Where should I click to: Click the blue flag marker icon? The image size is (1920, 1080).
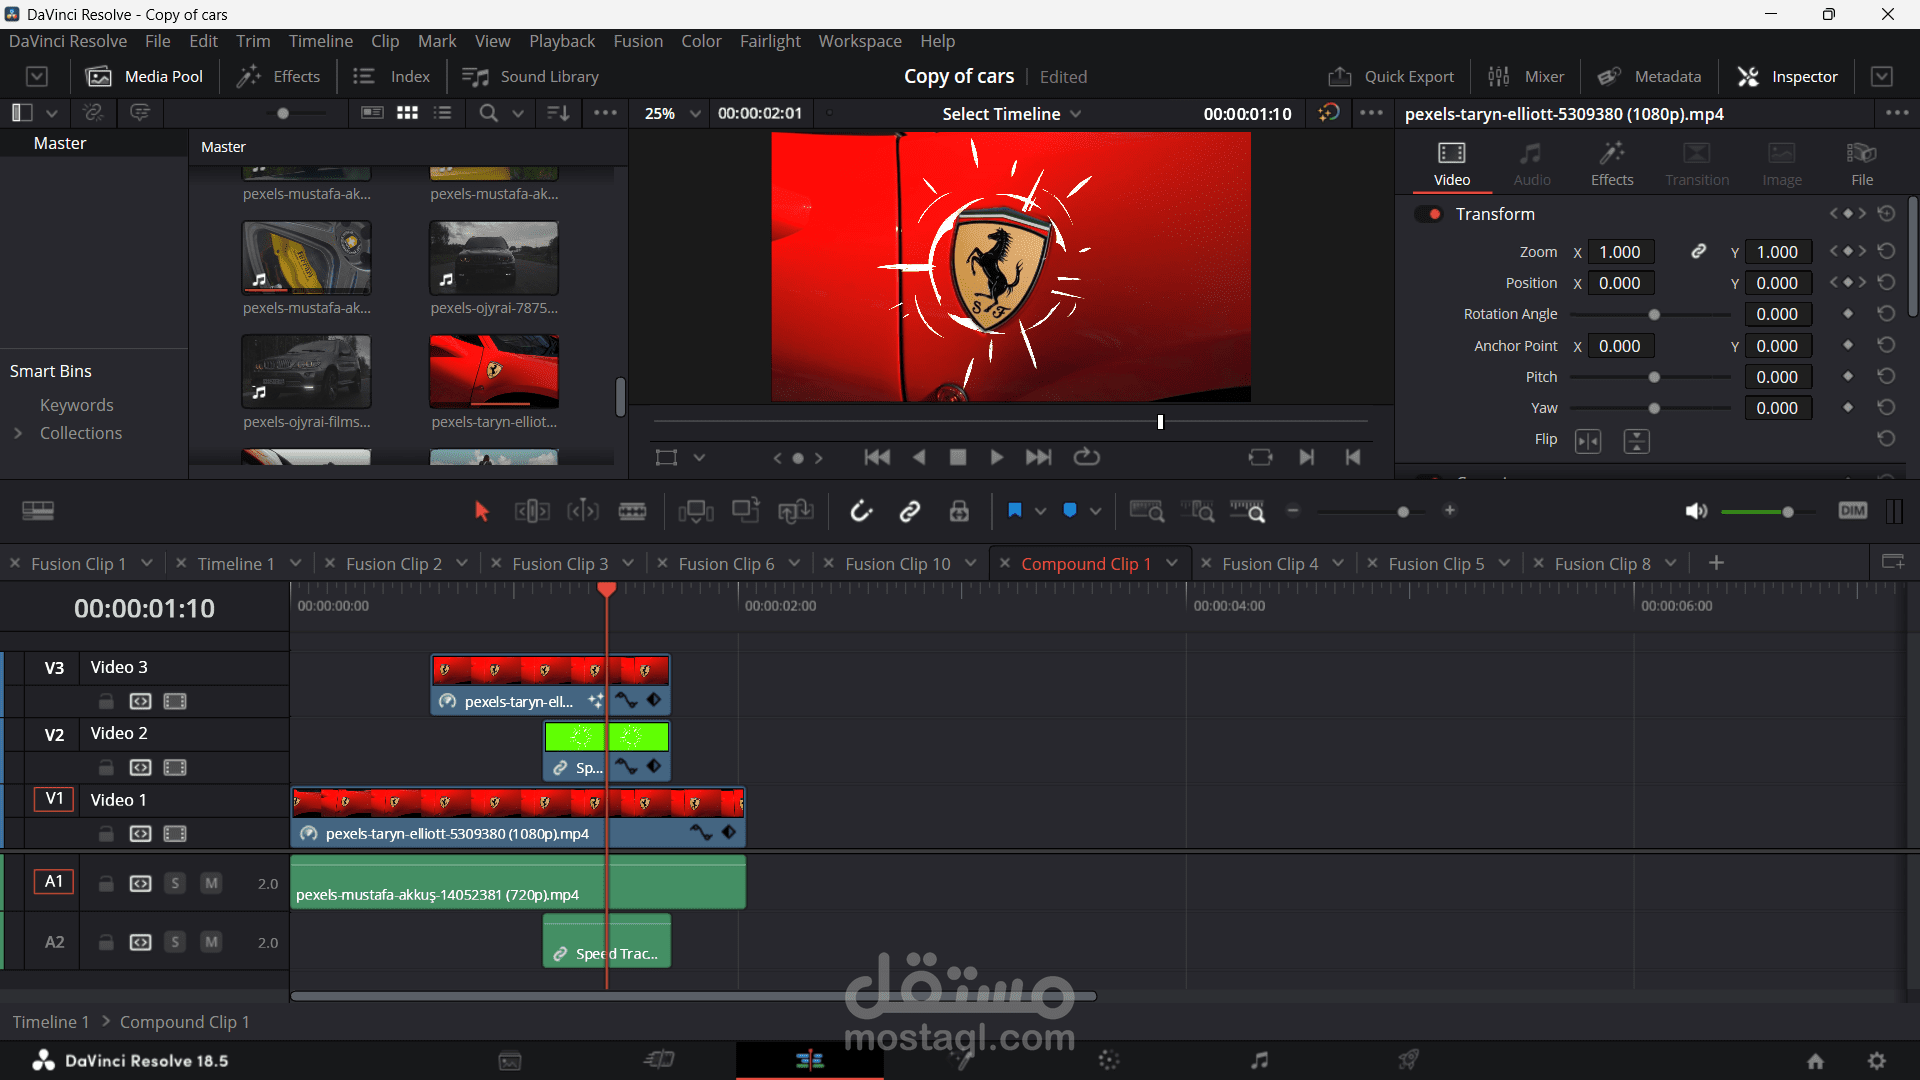click(1015, 511)
